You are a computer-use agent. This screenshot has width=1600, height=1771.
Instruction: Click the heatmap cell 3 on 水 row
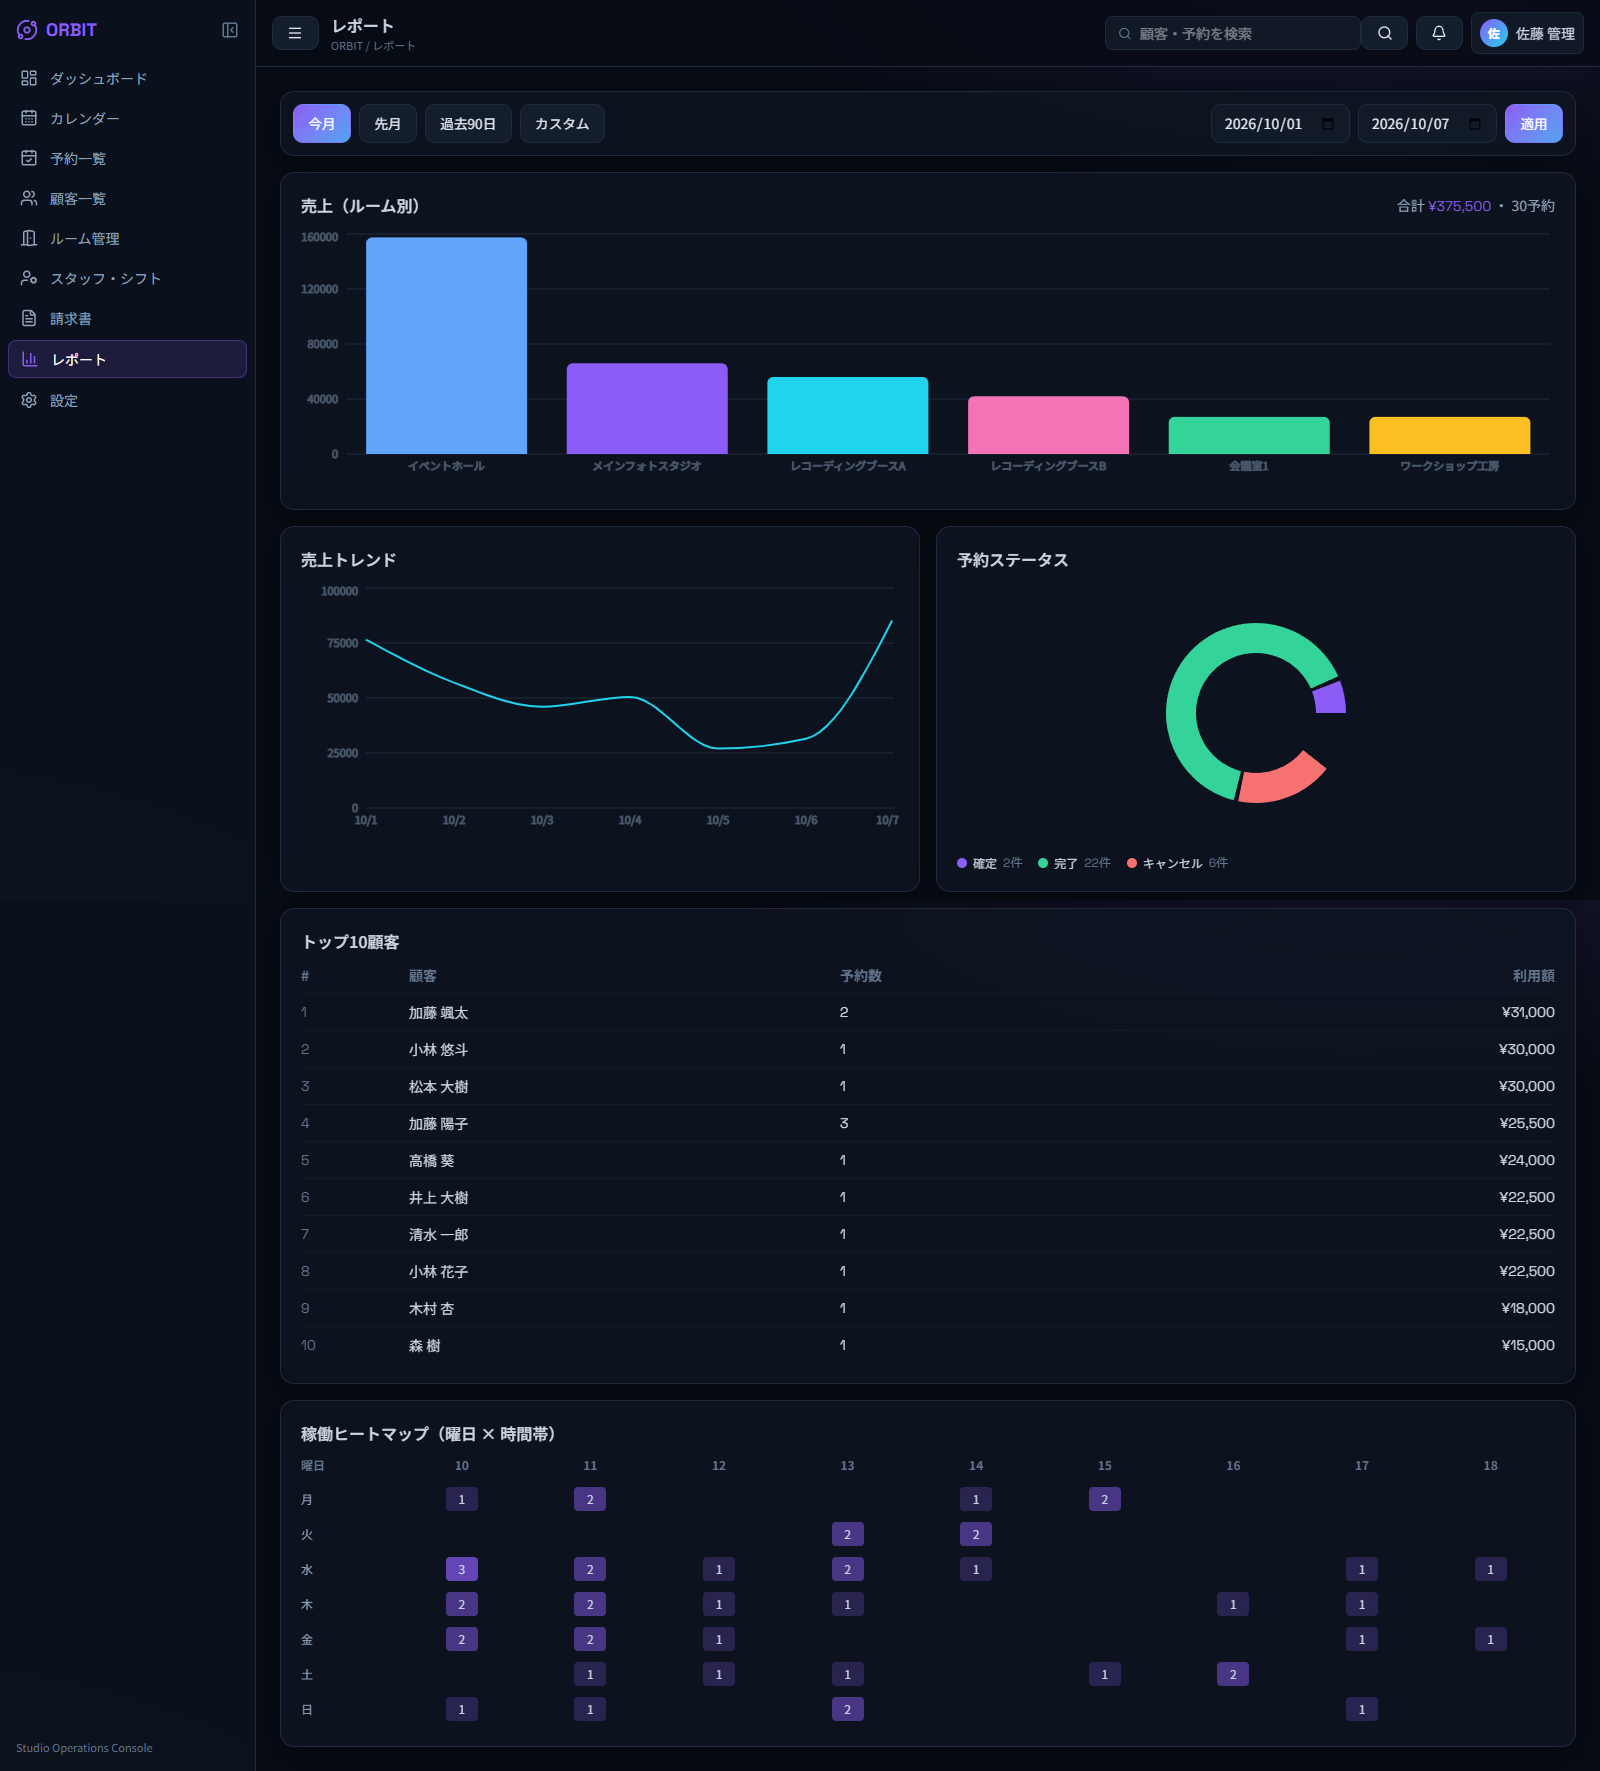[x=462, y=1569]
